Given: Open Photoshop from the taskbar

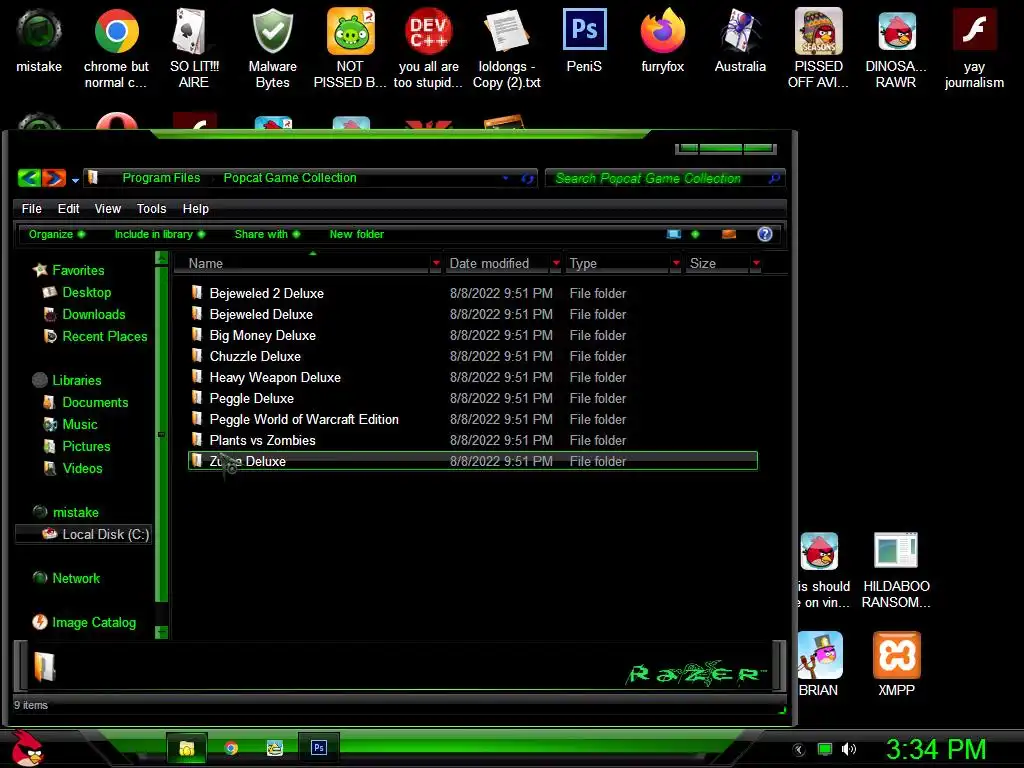Looking at the screenshot, I should 319,748.
